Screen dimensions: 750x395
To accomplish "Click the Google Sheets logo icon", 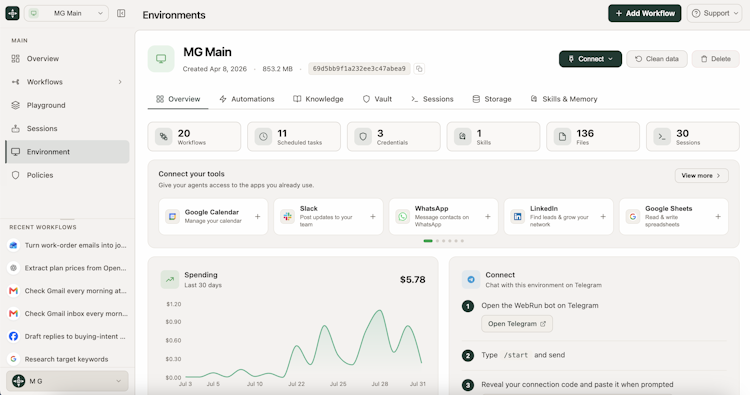I will click(633, 217).
